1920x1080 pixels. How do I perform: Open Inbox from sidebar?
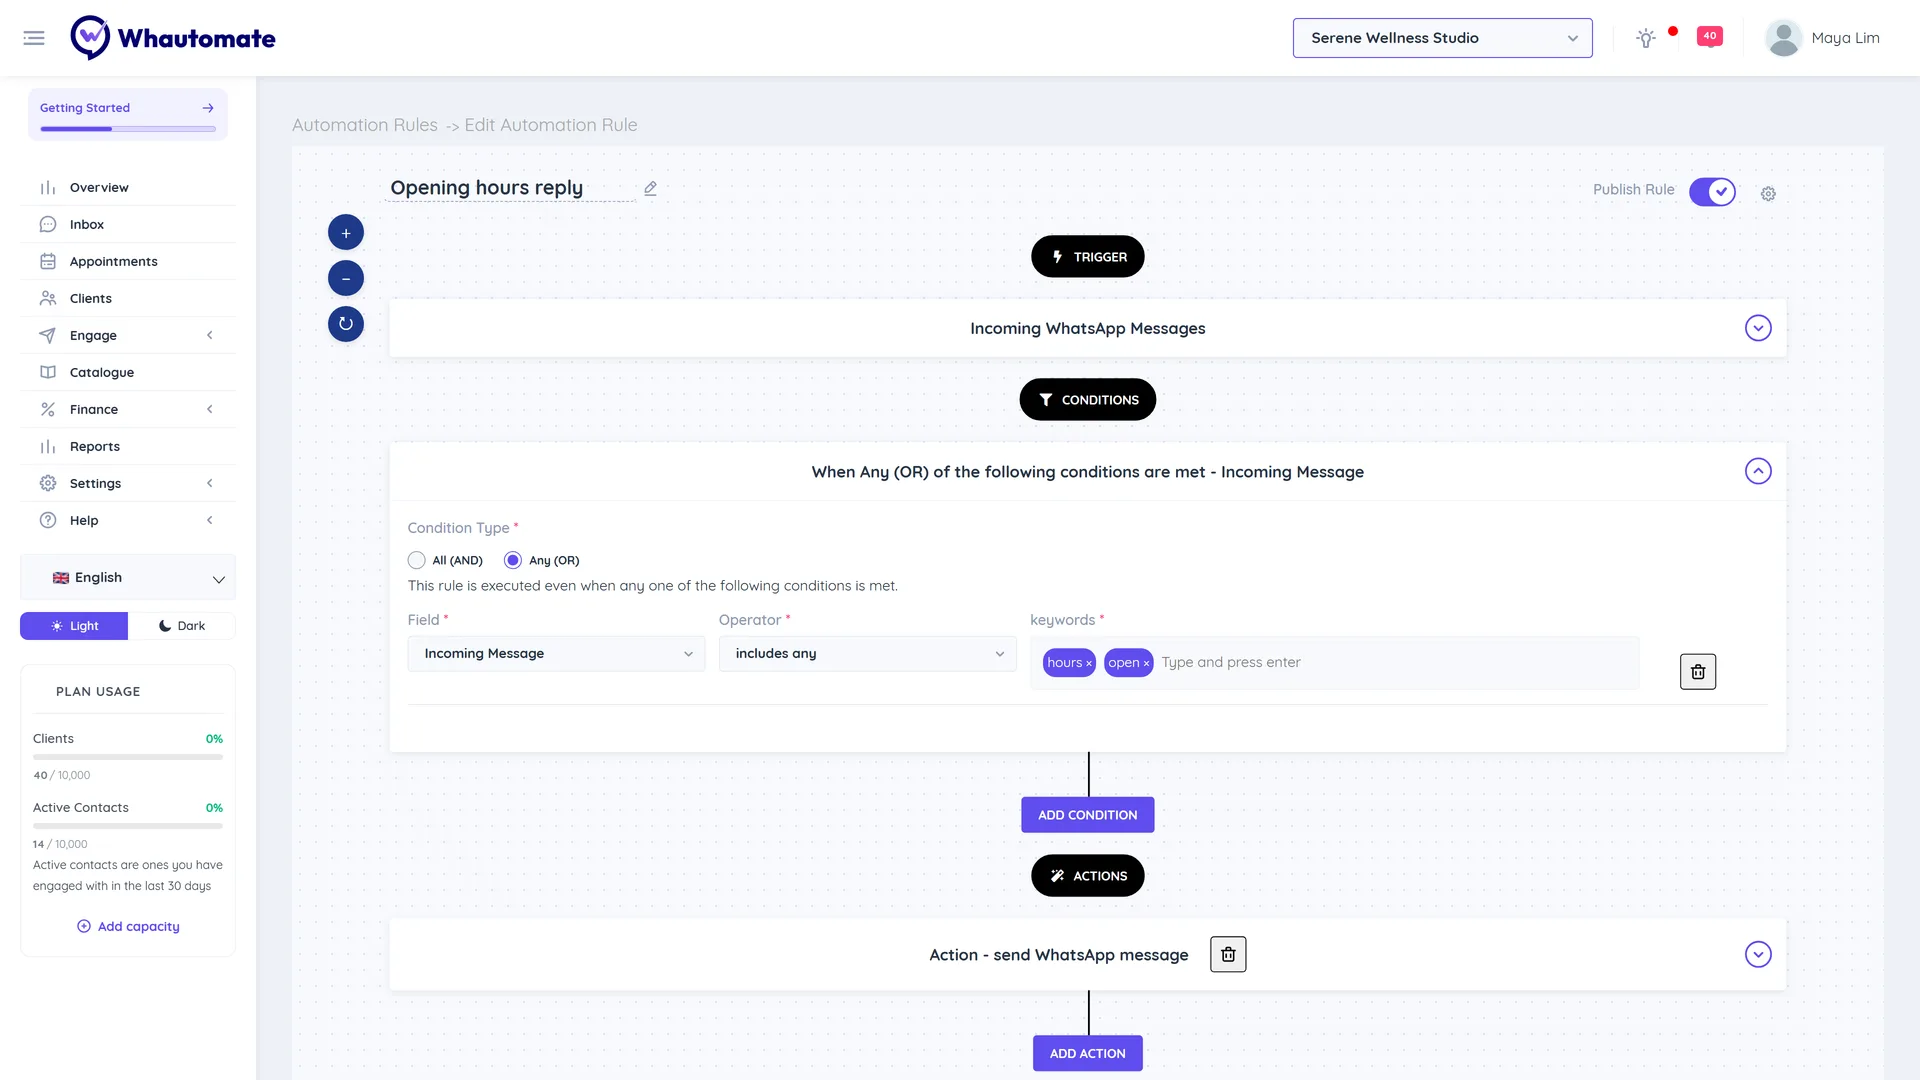pyautogui.click(x=128, y=225)
